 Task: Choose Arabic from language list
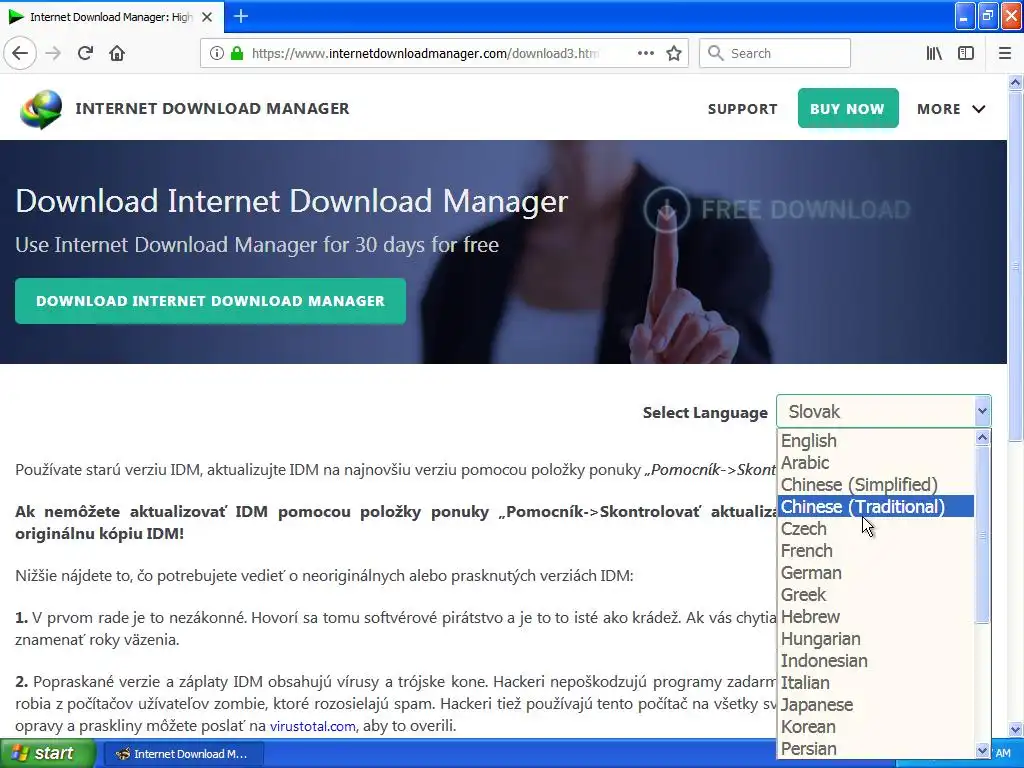point(875,463)
